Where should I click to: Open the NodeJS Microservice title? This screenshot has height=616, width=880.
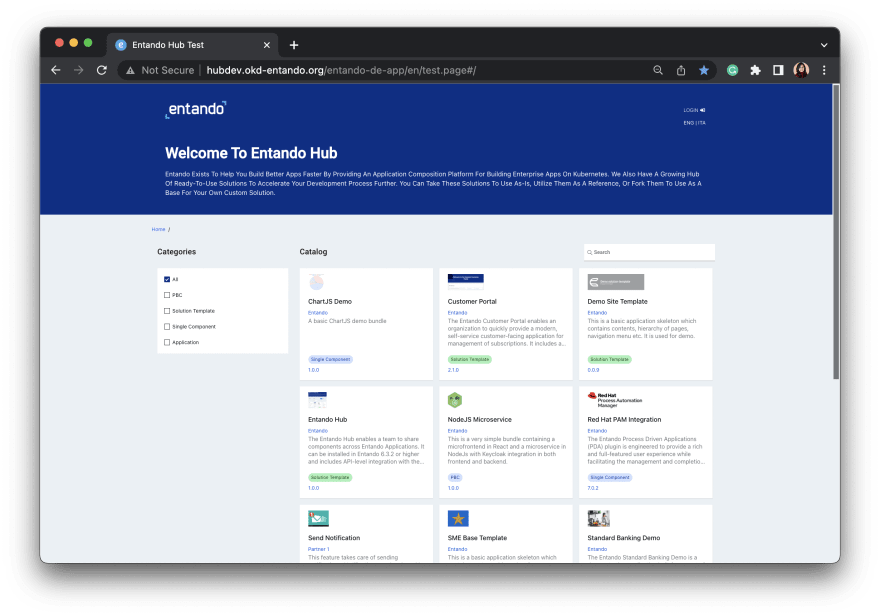pos(480,420)
